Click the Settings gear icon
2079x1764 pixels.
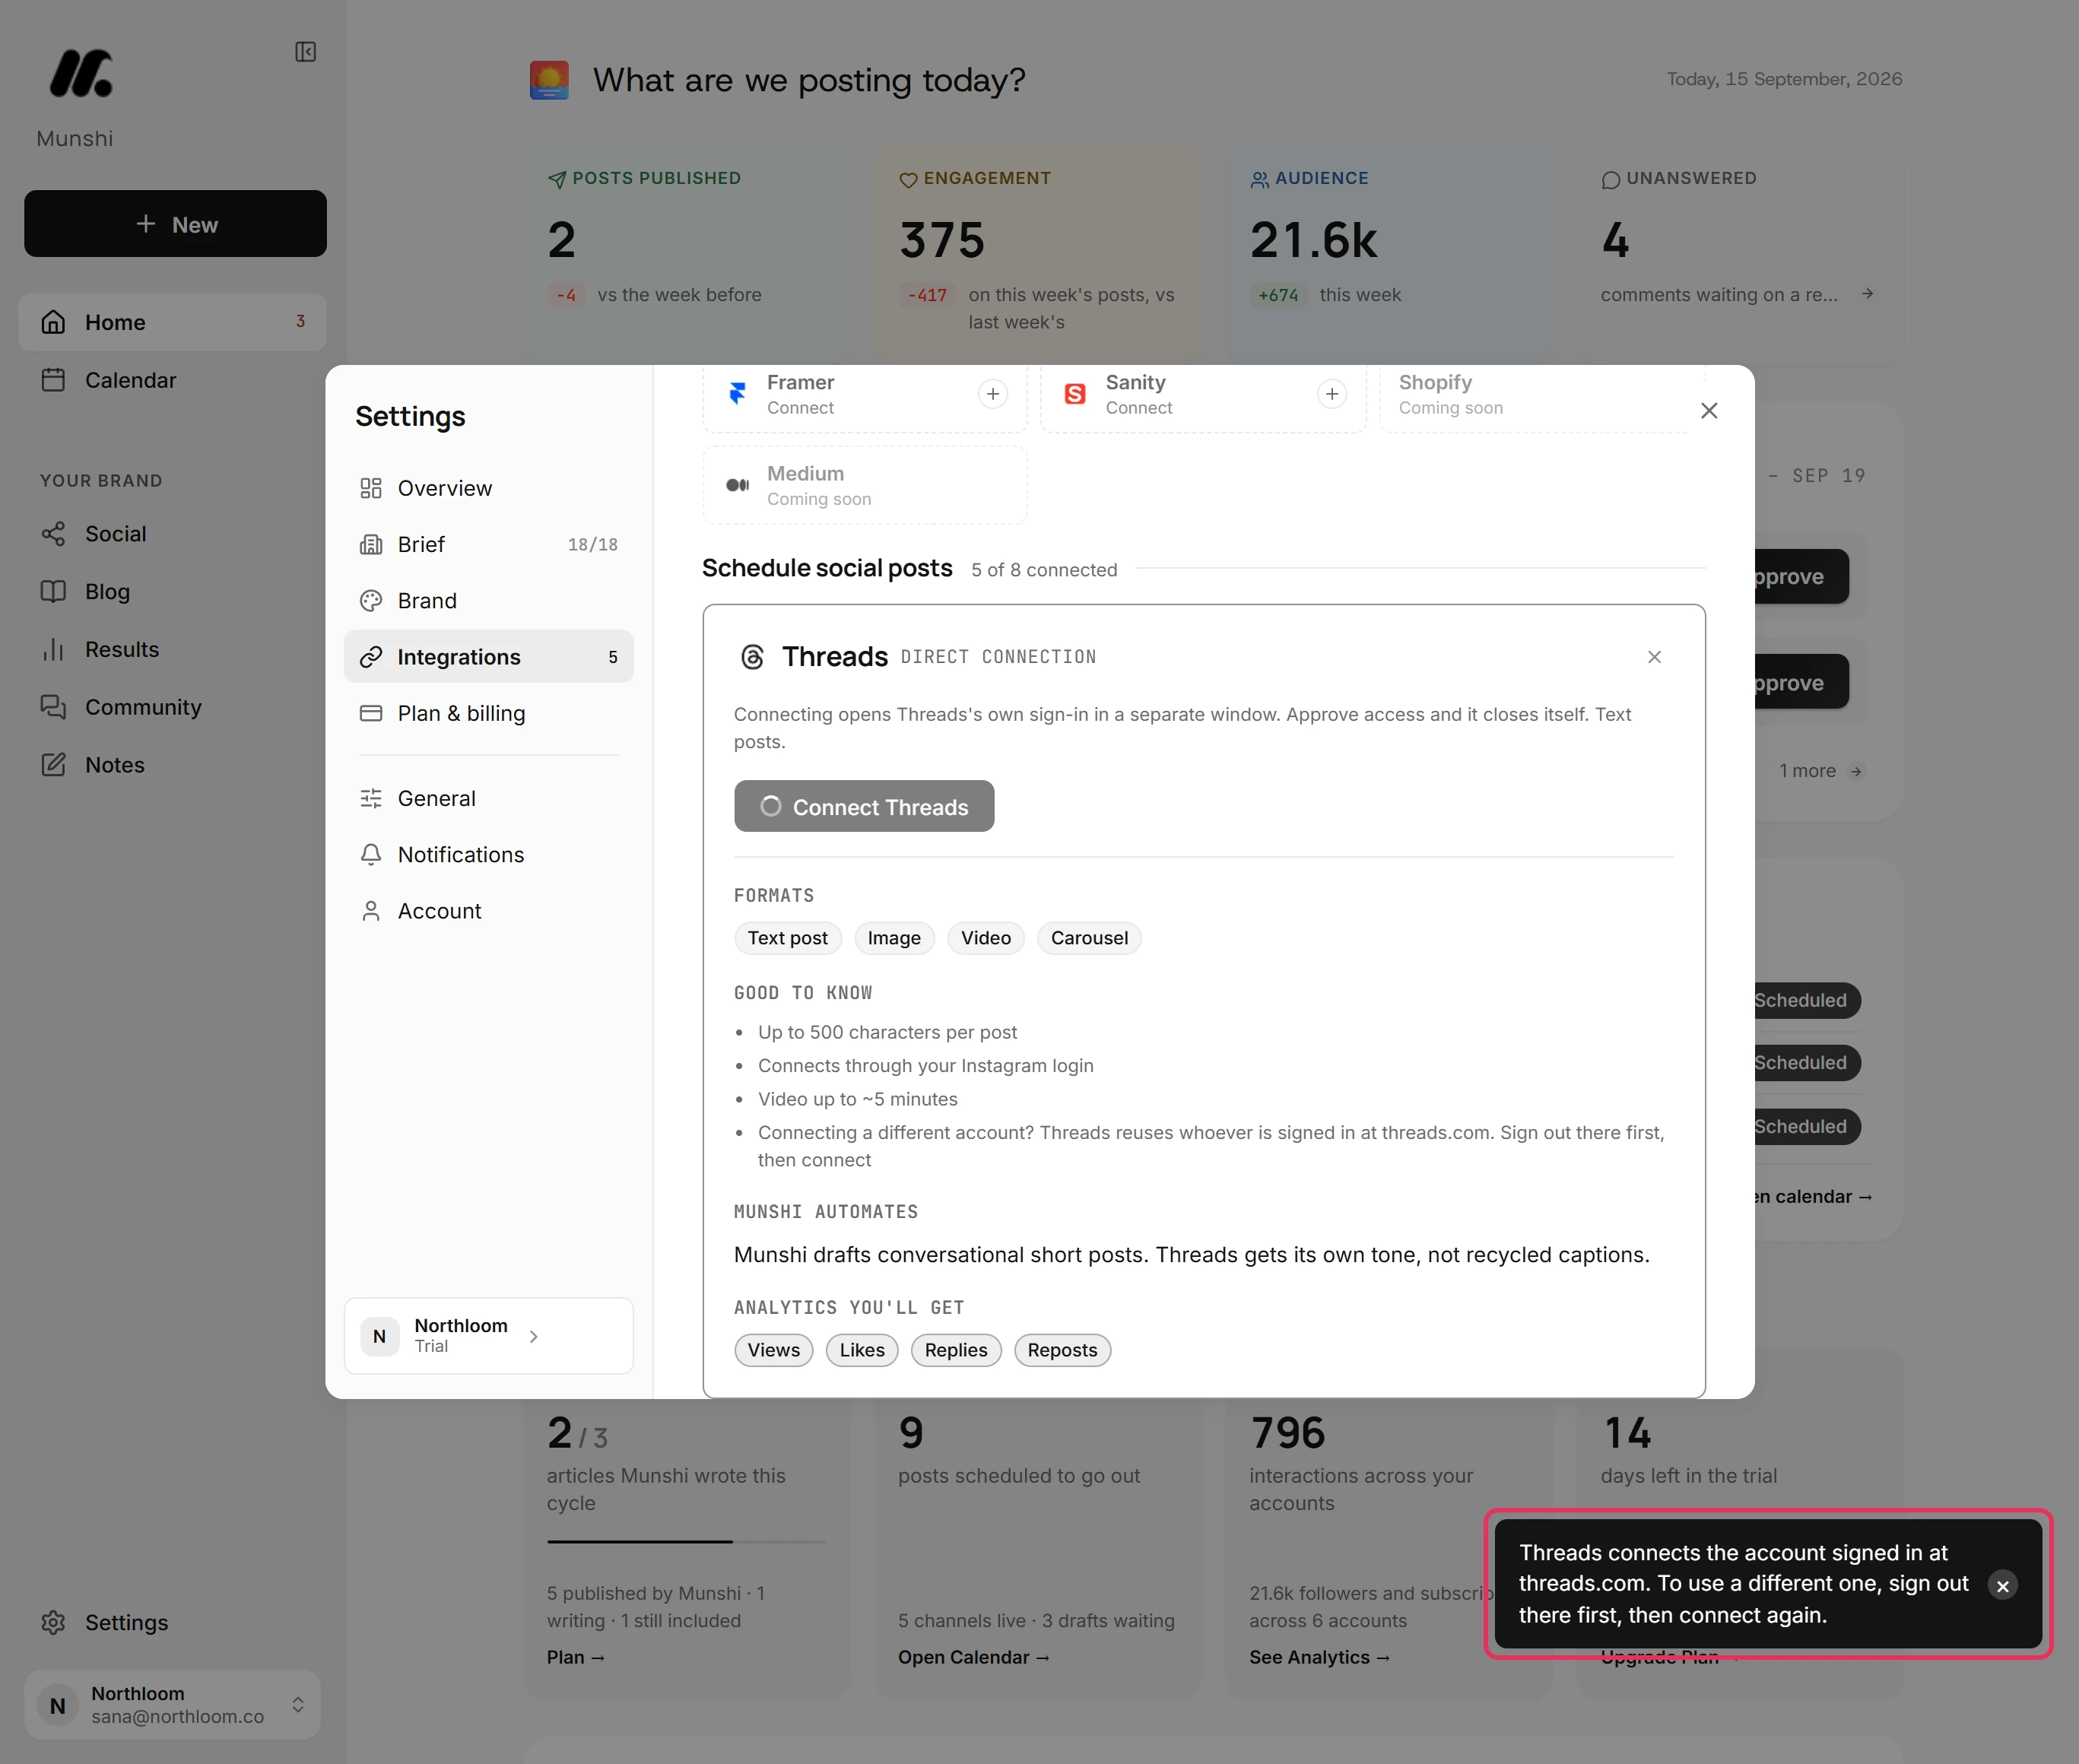click(53, 1622)
